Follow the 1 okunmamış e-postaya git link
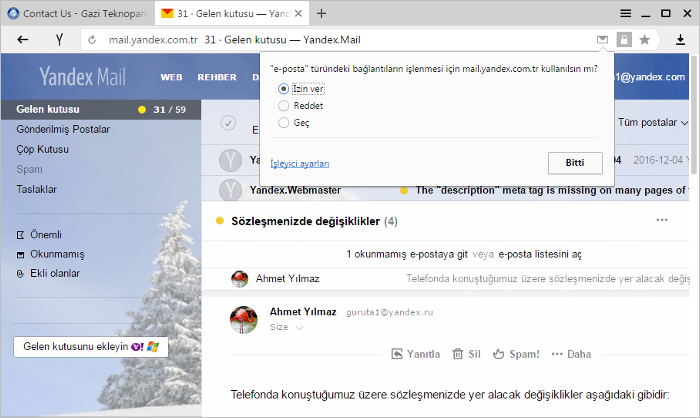This screenshot has width=700, height=418. [x=407, y=255]
